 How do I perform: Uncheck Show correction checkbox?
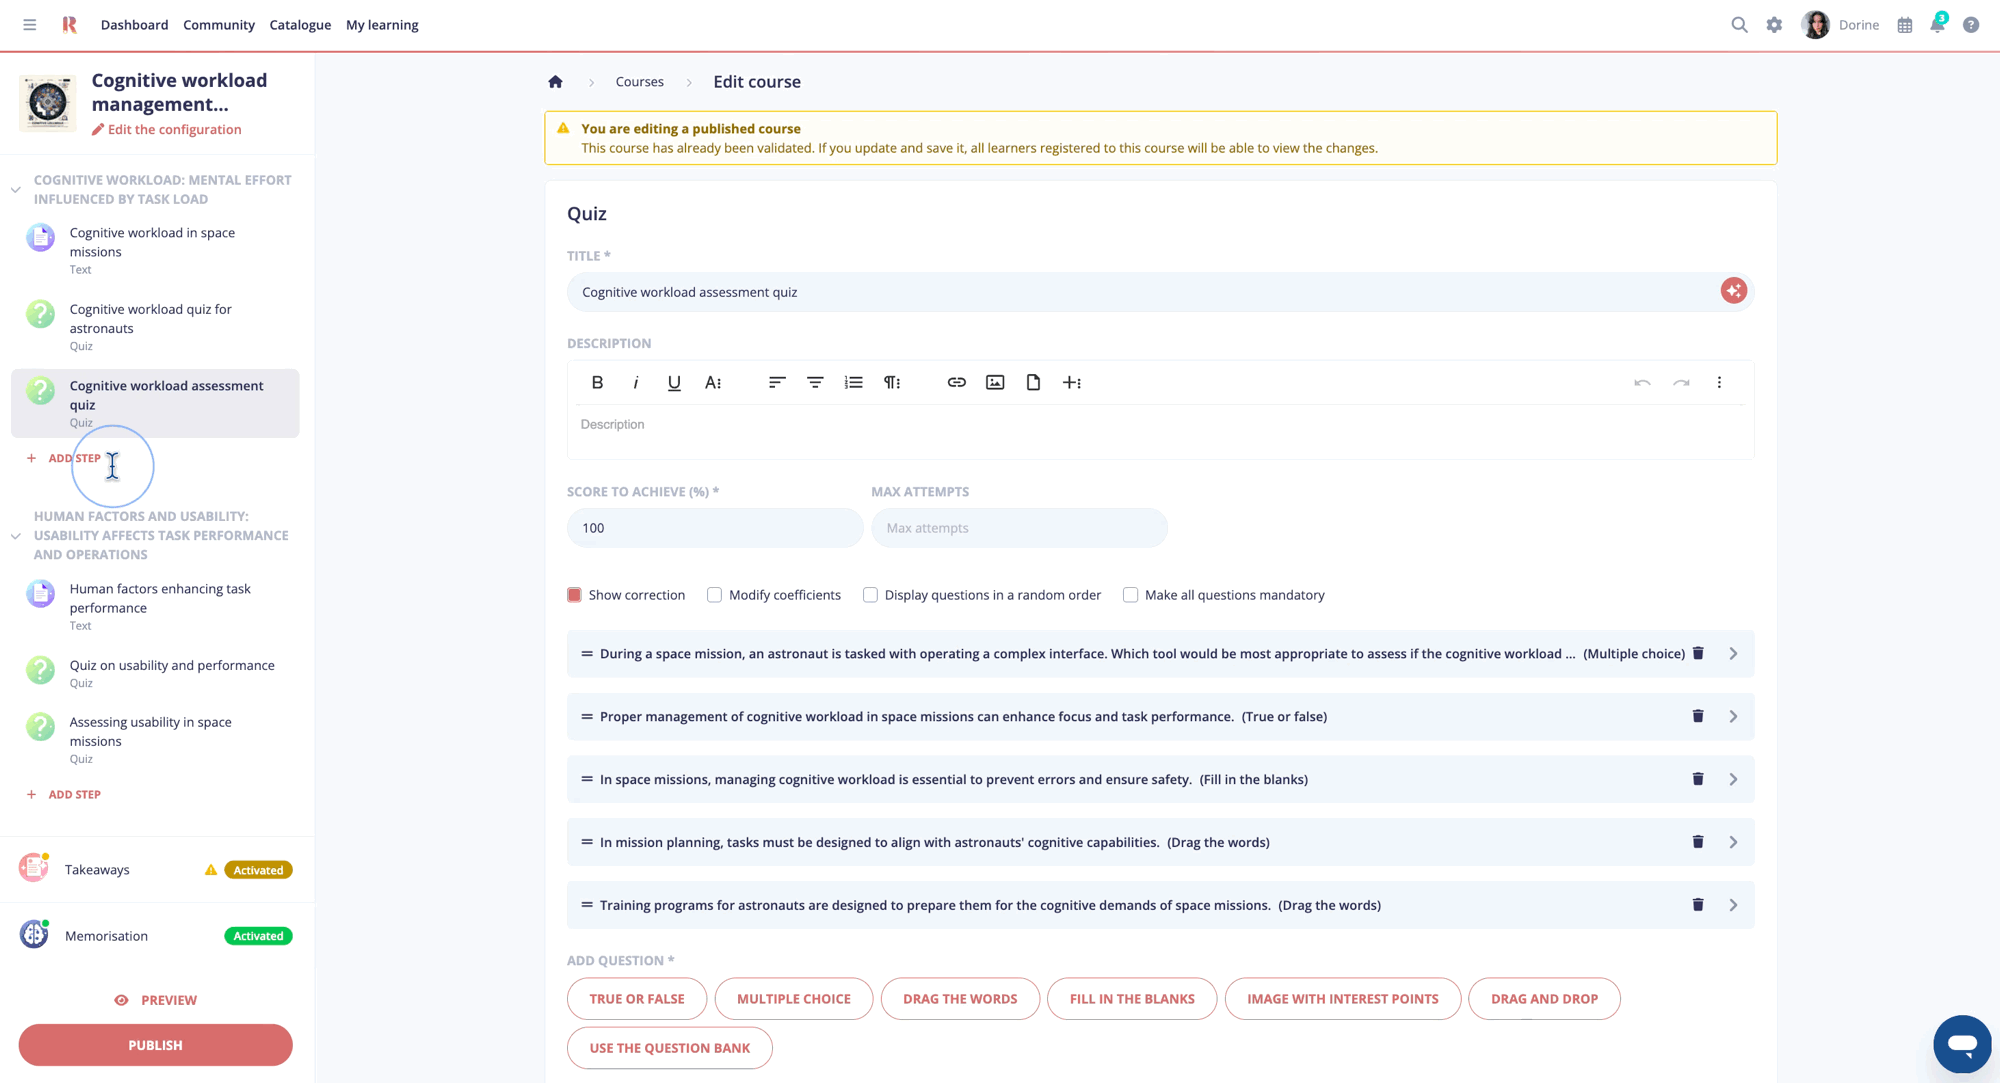(574, 595)
